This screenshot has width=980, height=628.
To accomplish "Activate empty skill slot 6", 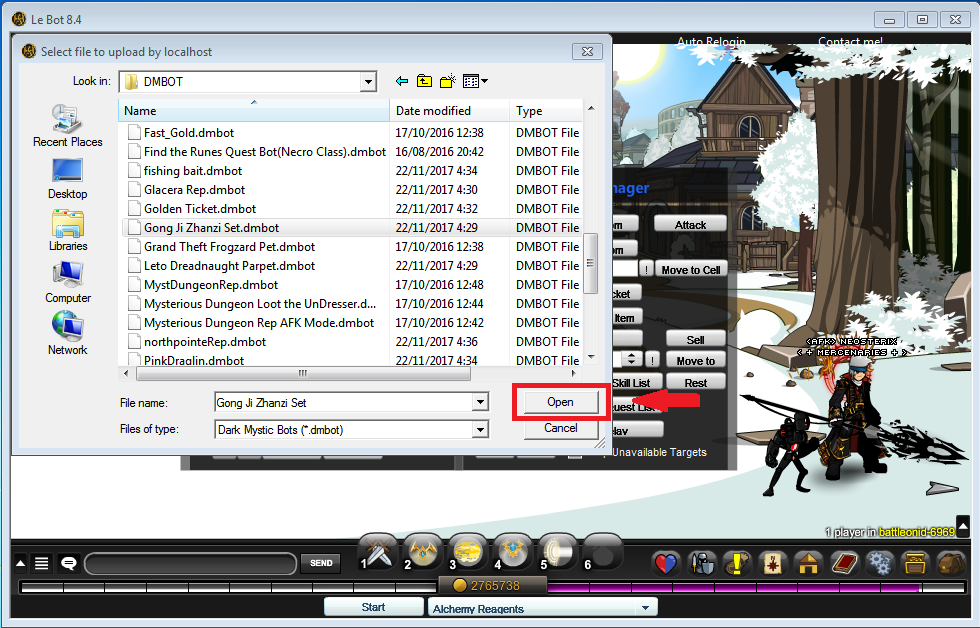I will pyautogui.click(x=603, y=552).
